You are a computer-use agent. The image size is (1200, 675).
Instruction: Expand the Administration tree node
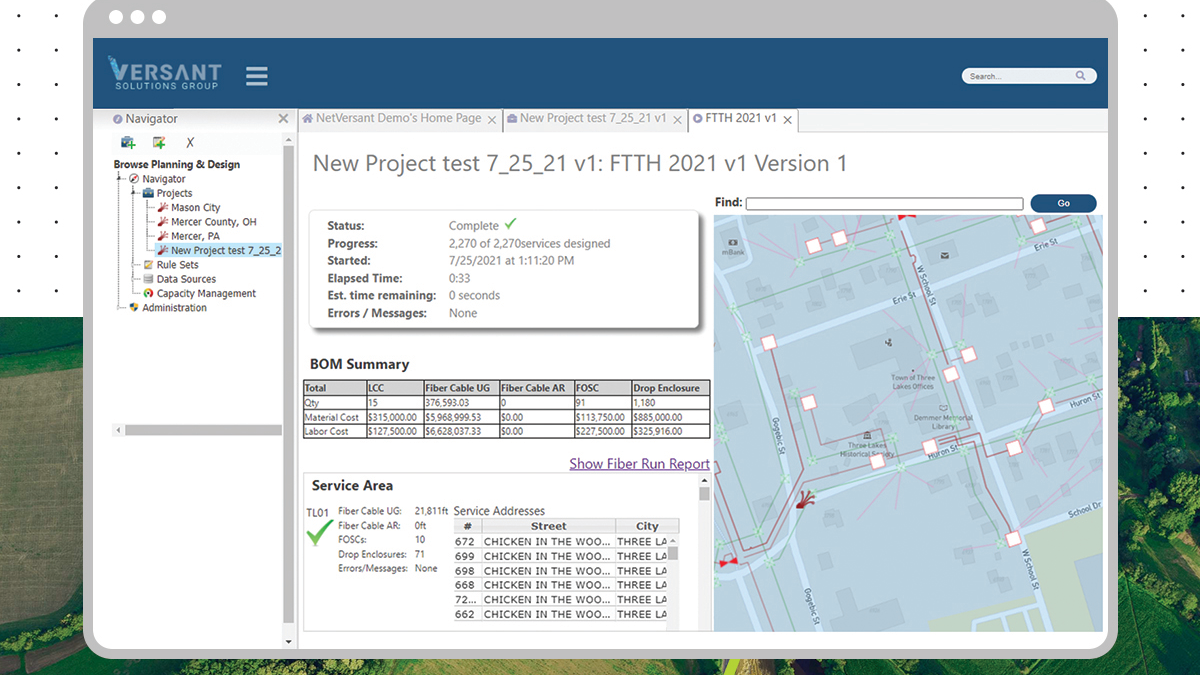[x=120, y=308]
